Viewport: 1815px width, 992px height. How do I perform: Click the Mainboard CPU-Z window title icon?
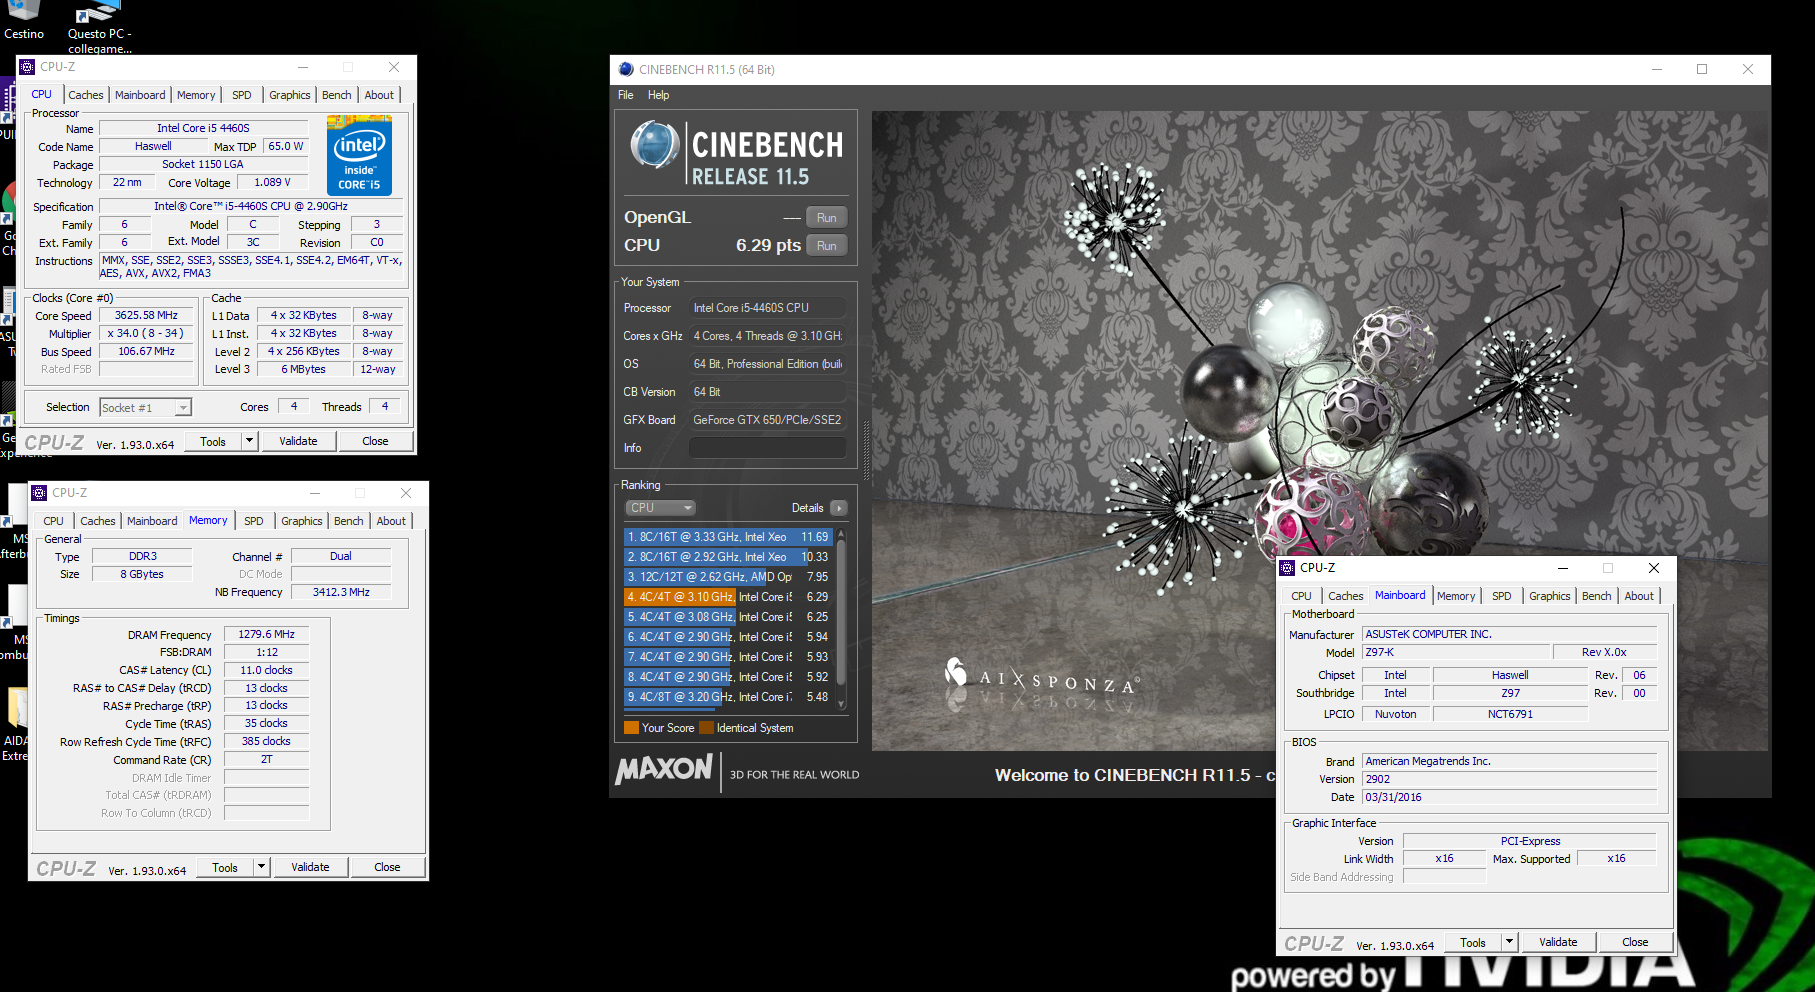coord(1287,568)
